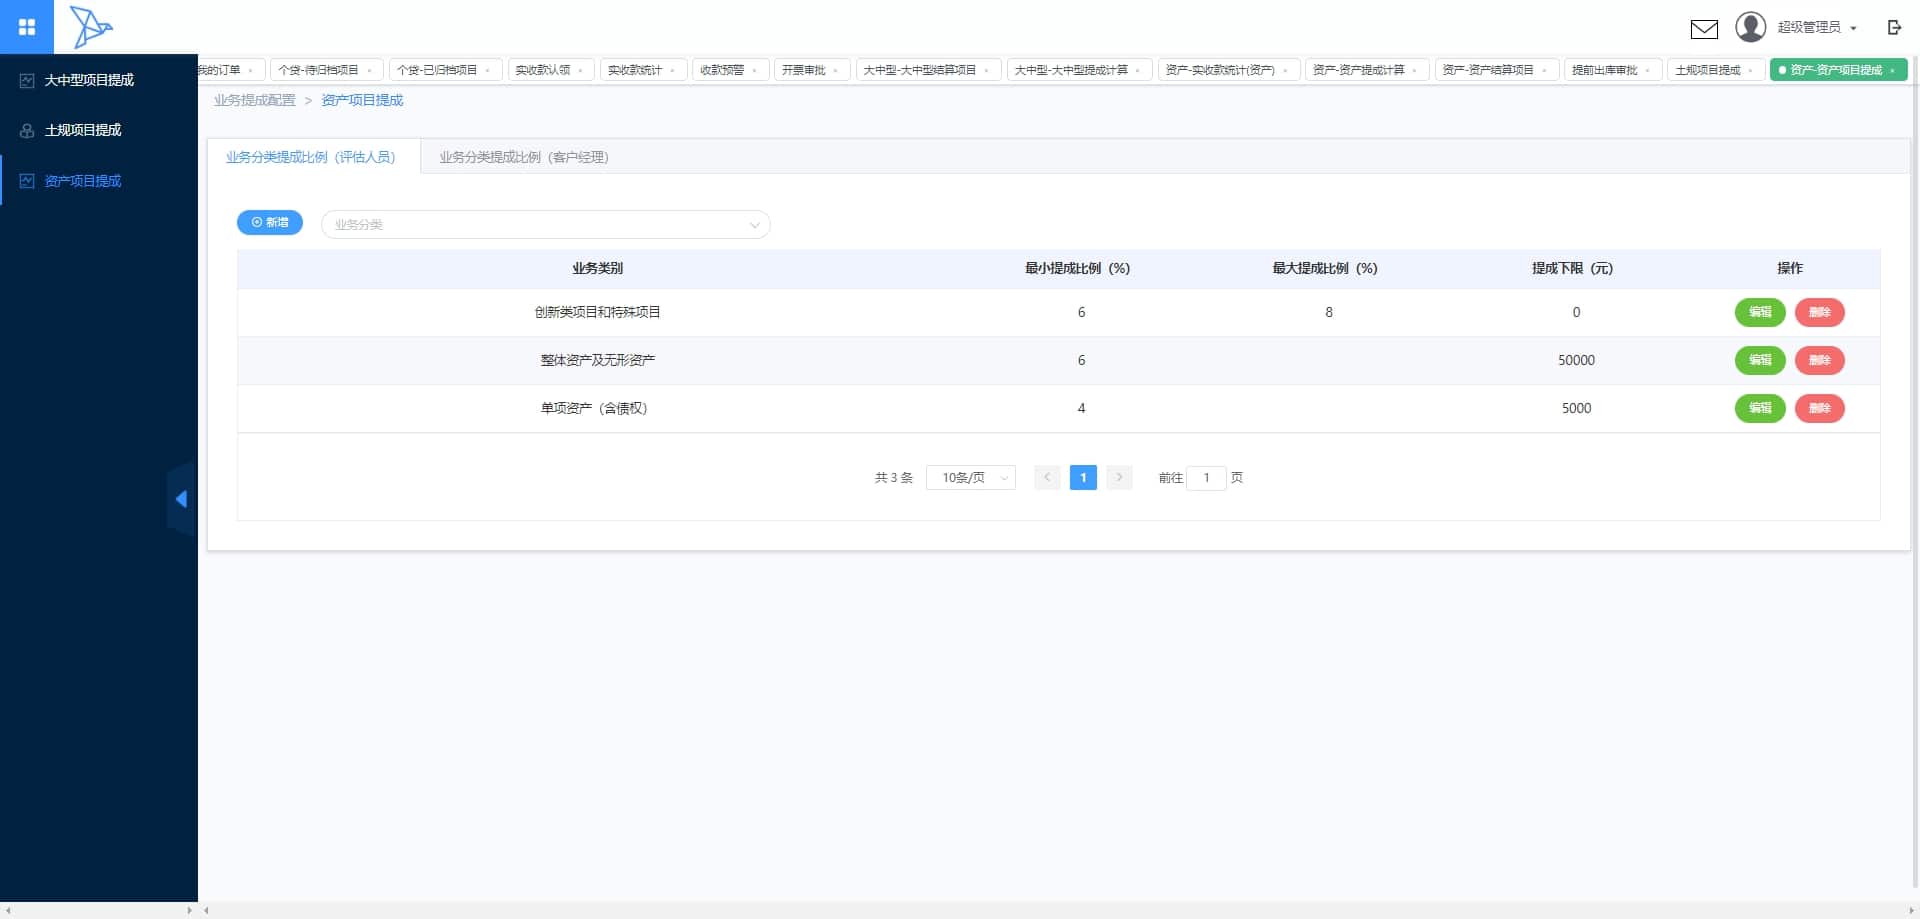The width and height of the screenshot is (1920, 919).
Task: Click 创新类项目和特殊项目 cell text
Action: point(598,312)
